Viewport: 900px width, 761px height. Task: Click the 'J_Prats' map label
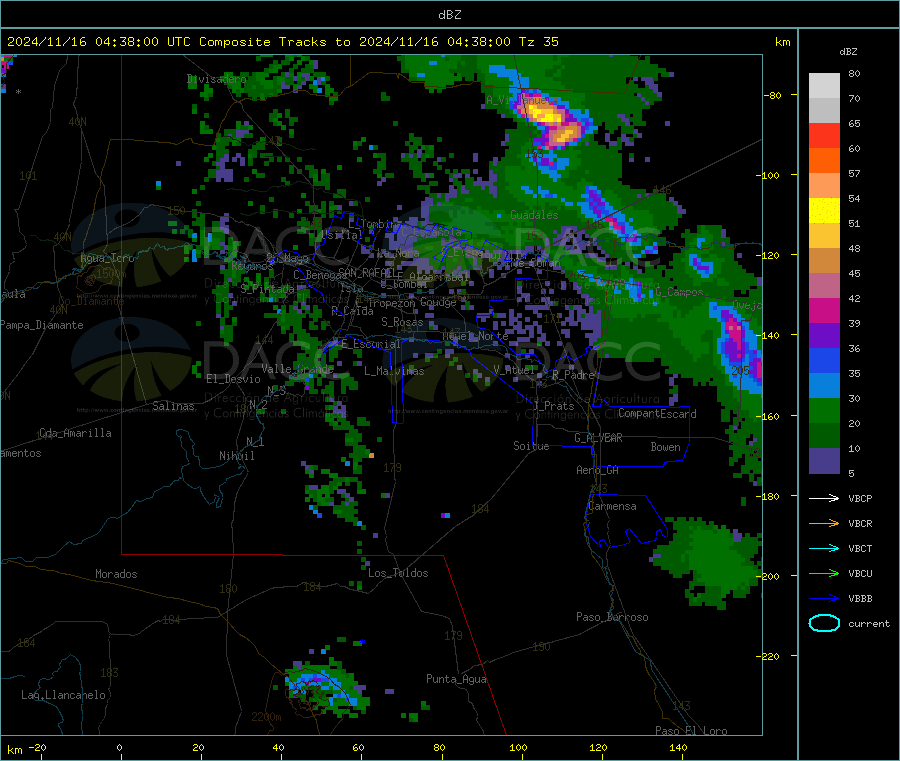pyautogui.click(x=554, y=406)
